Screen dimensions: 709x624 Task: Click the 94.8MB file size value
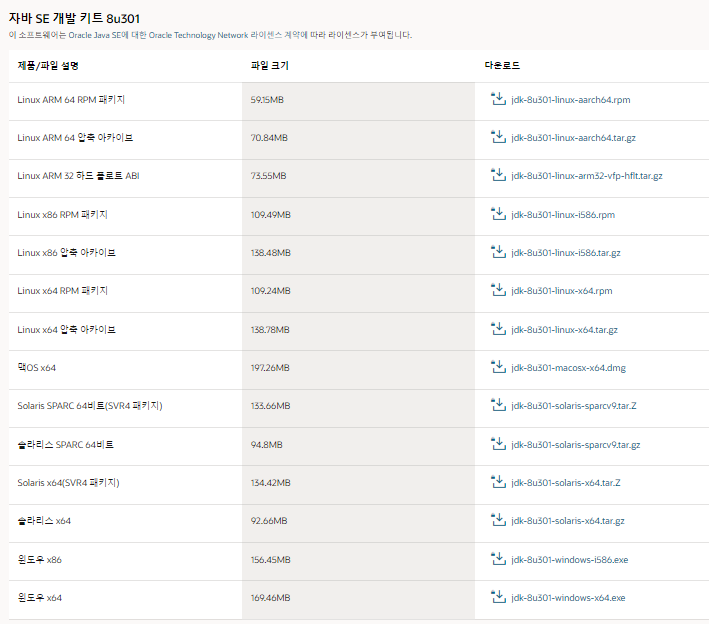(267, 444)
